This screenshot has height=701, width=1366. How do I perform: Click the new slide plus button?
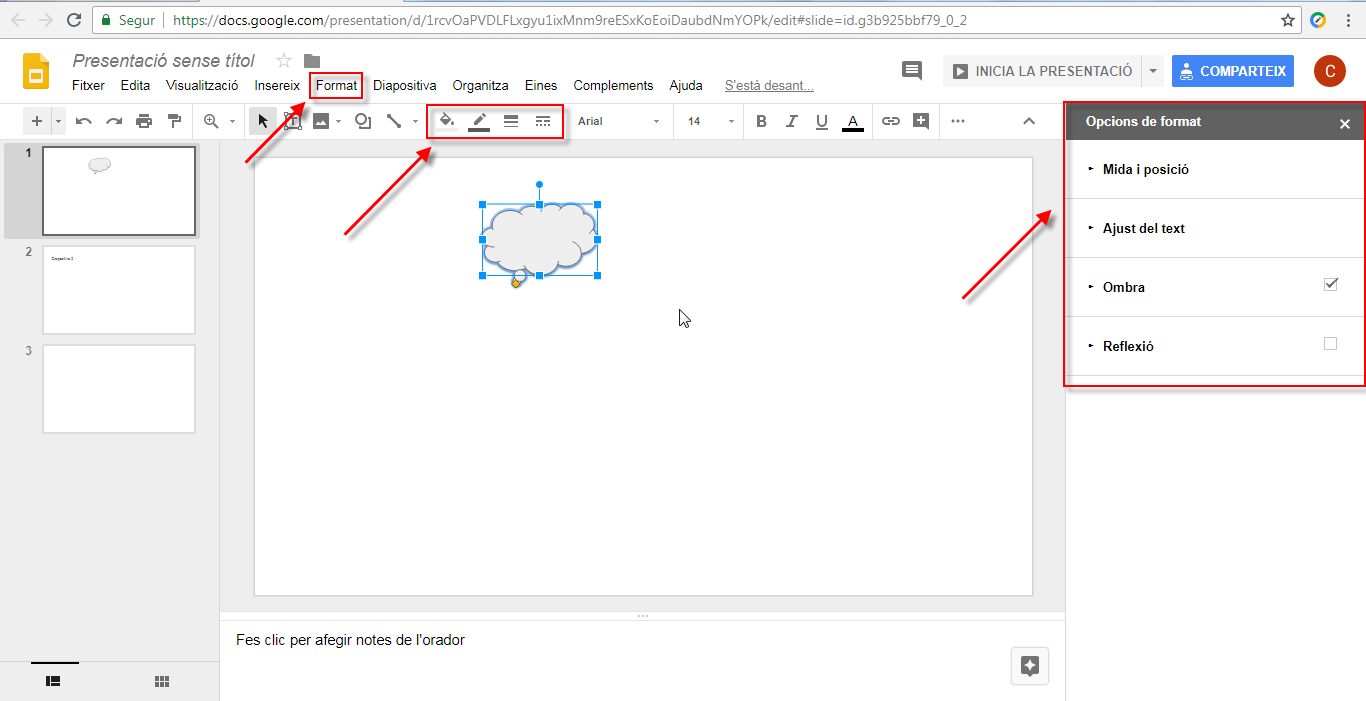(37, 121)
